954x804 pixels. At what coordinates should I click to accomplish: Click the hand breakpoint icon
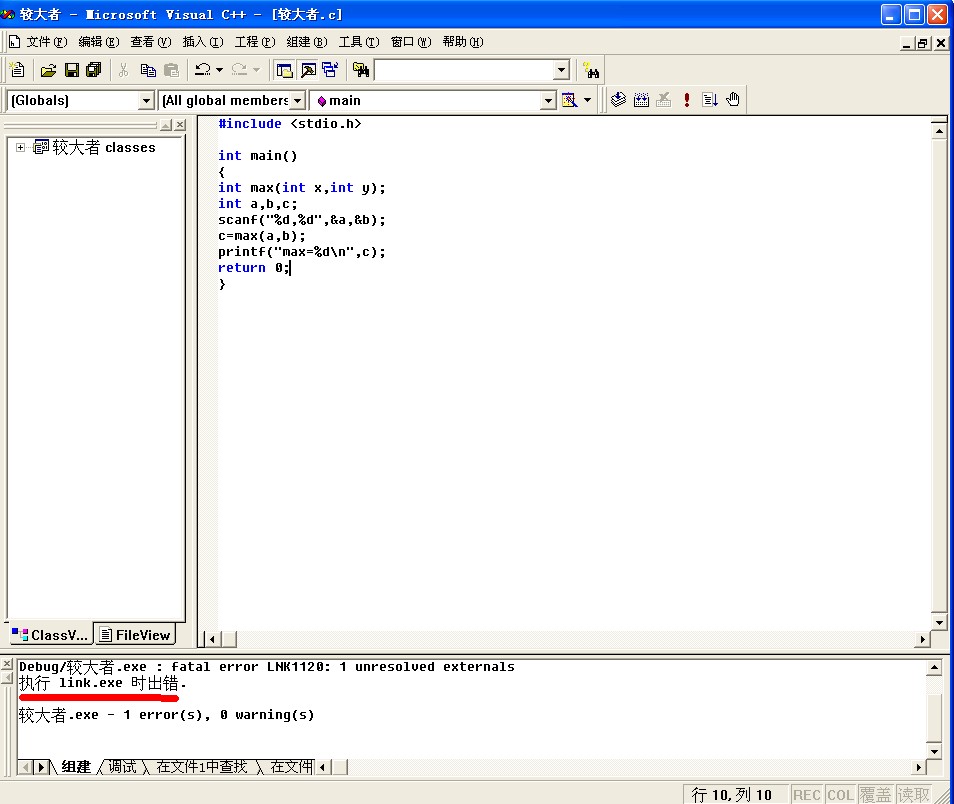(x=733, y=99)
